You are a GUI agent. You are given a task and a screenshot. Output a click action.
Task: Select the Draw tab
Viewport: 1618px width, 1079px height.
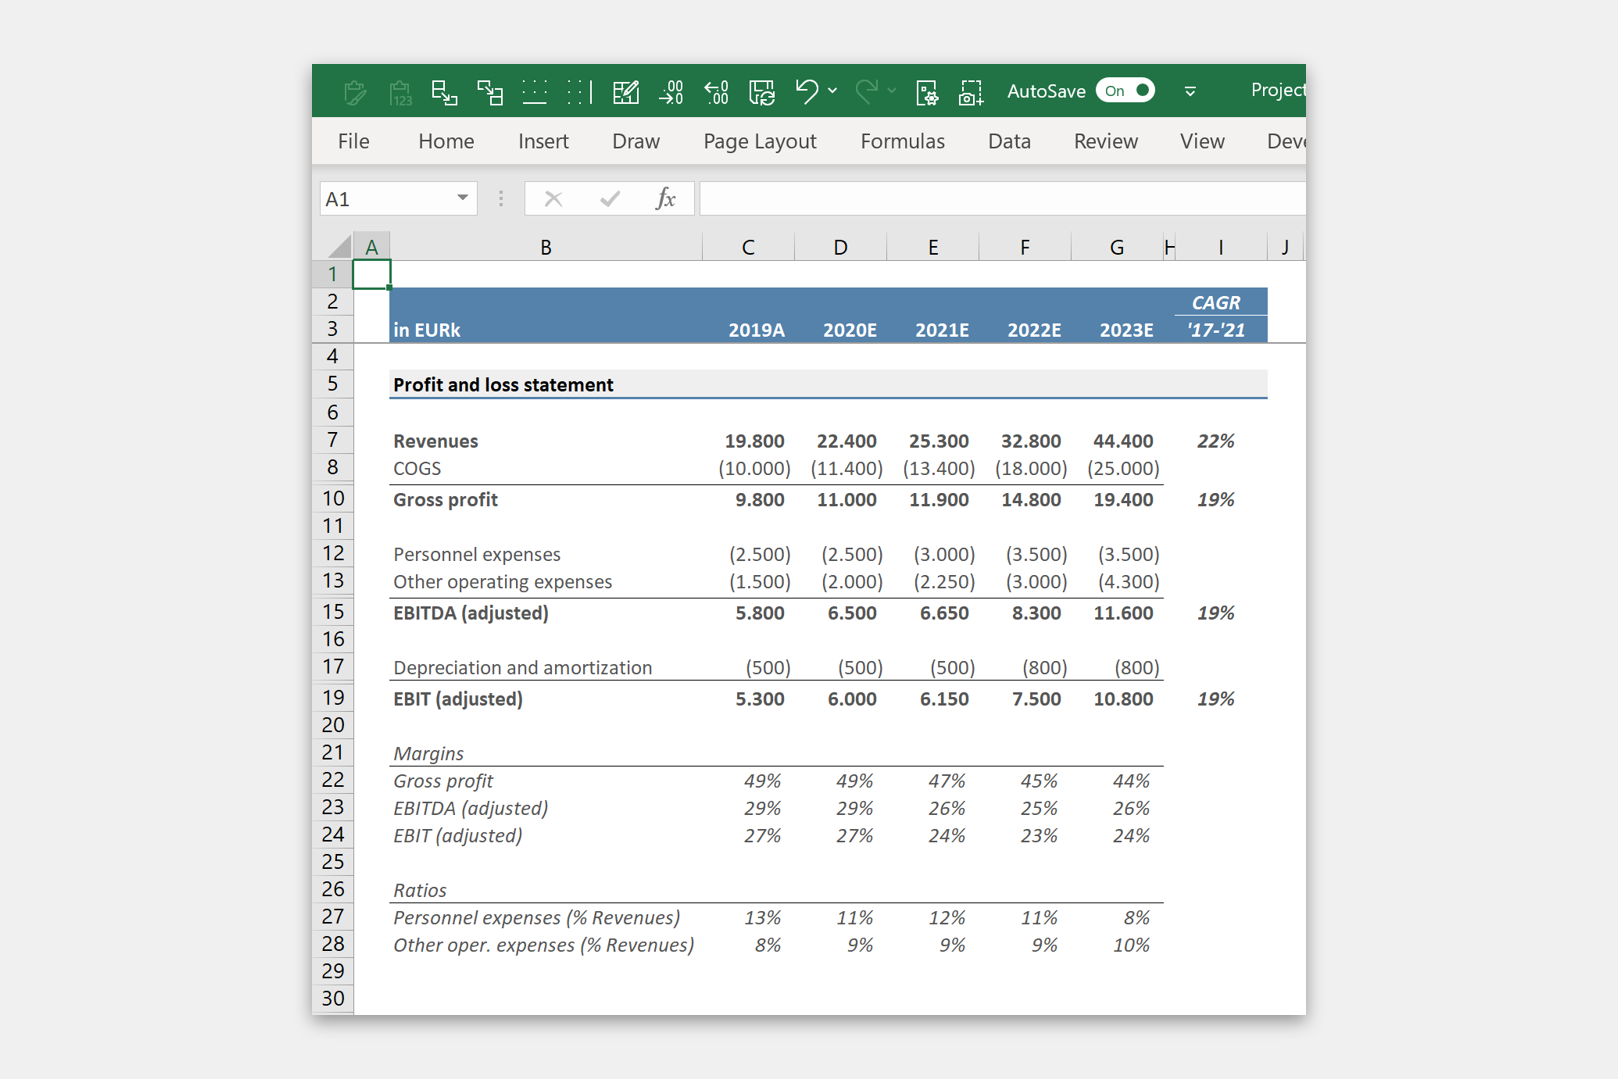pyautogui.click(x=636, y=141)
